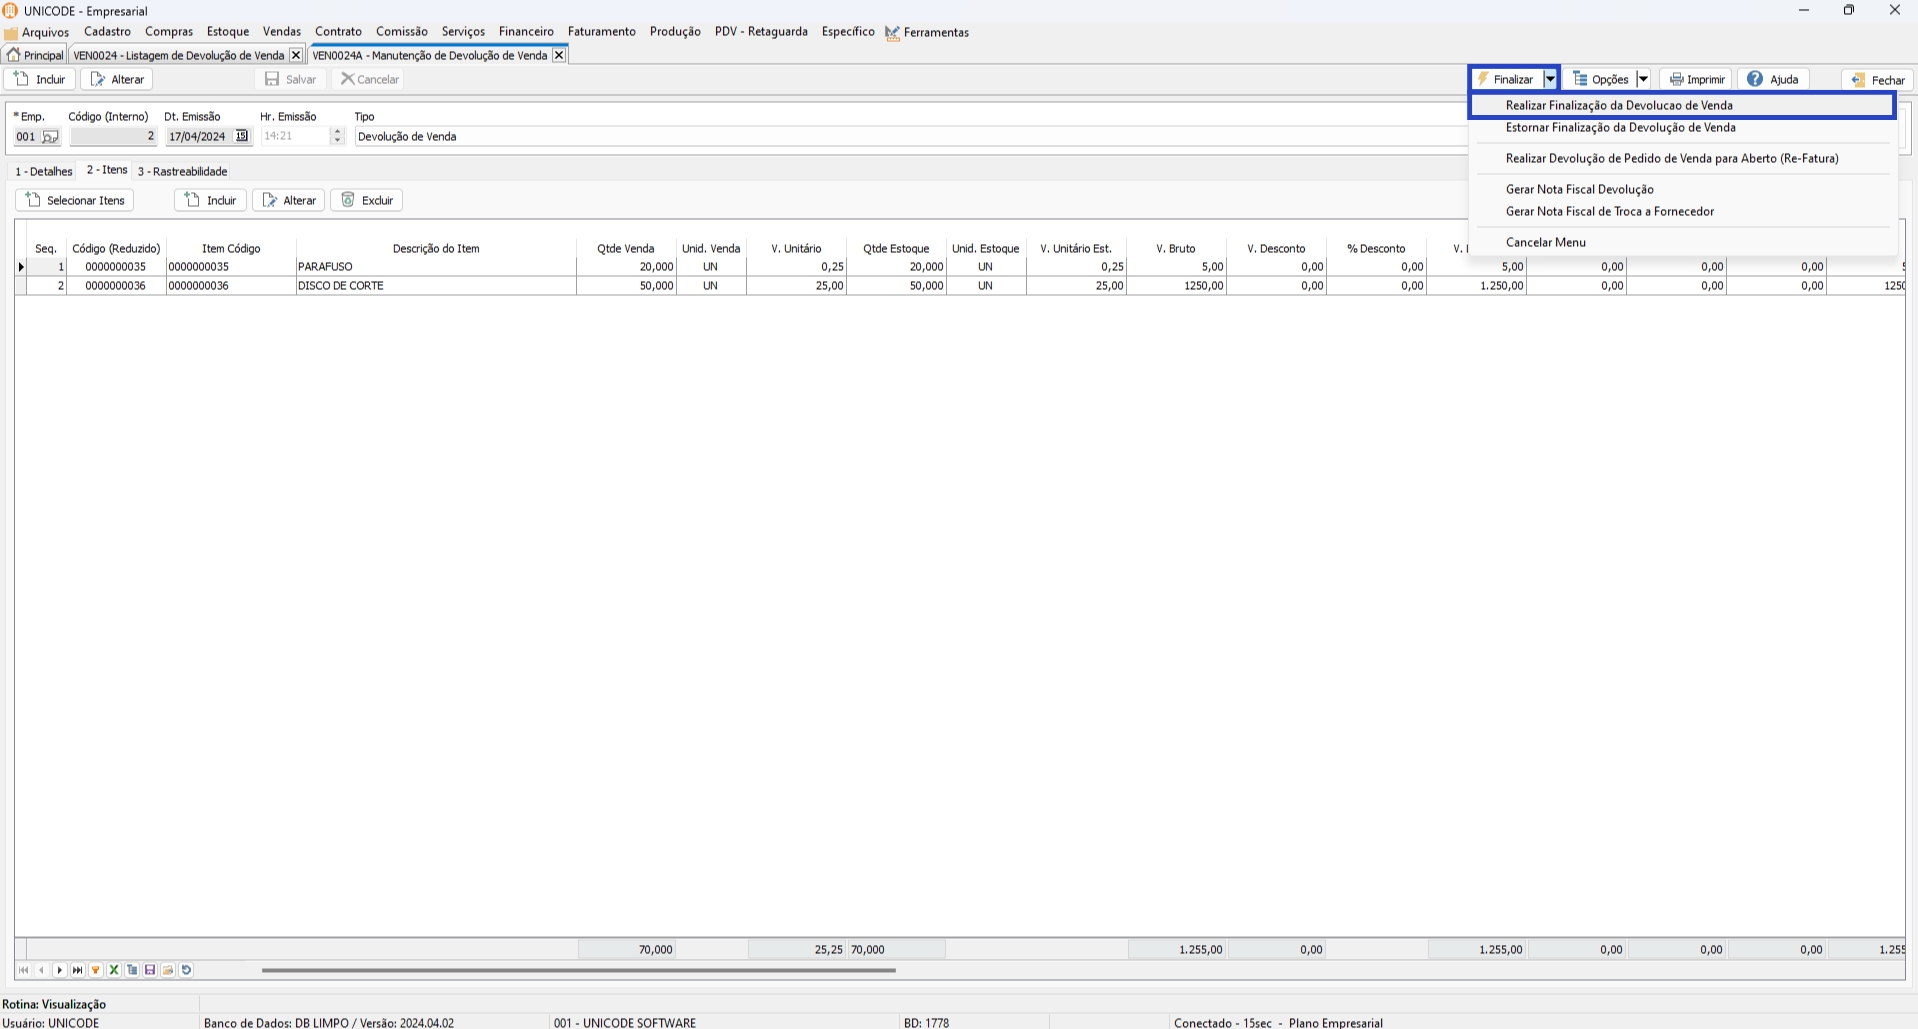Image resolution: width=1918 pixels, height=1029 pixels.
Task: Click the purple save-layout disk icon
Action: tap(150, 970)
